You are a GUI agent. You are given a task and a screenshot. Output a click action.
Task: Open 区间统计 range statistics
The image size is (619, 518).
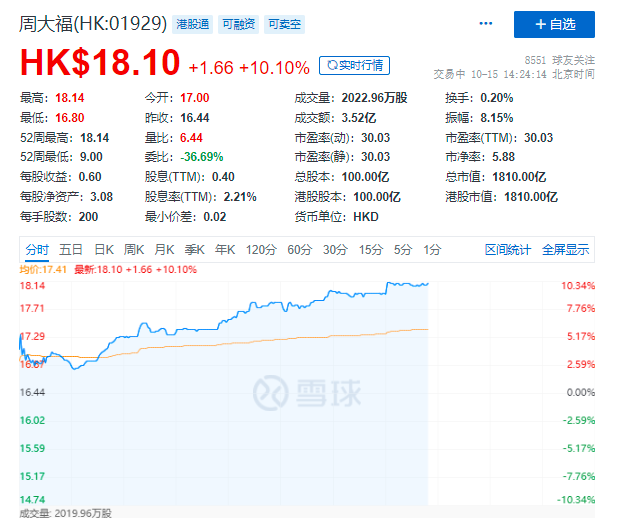pyautogui.click(x=508, y=250)
